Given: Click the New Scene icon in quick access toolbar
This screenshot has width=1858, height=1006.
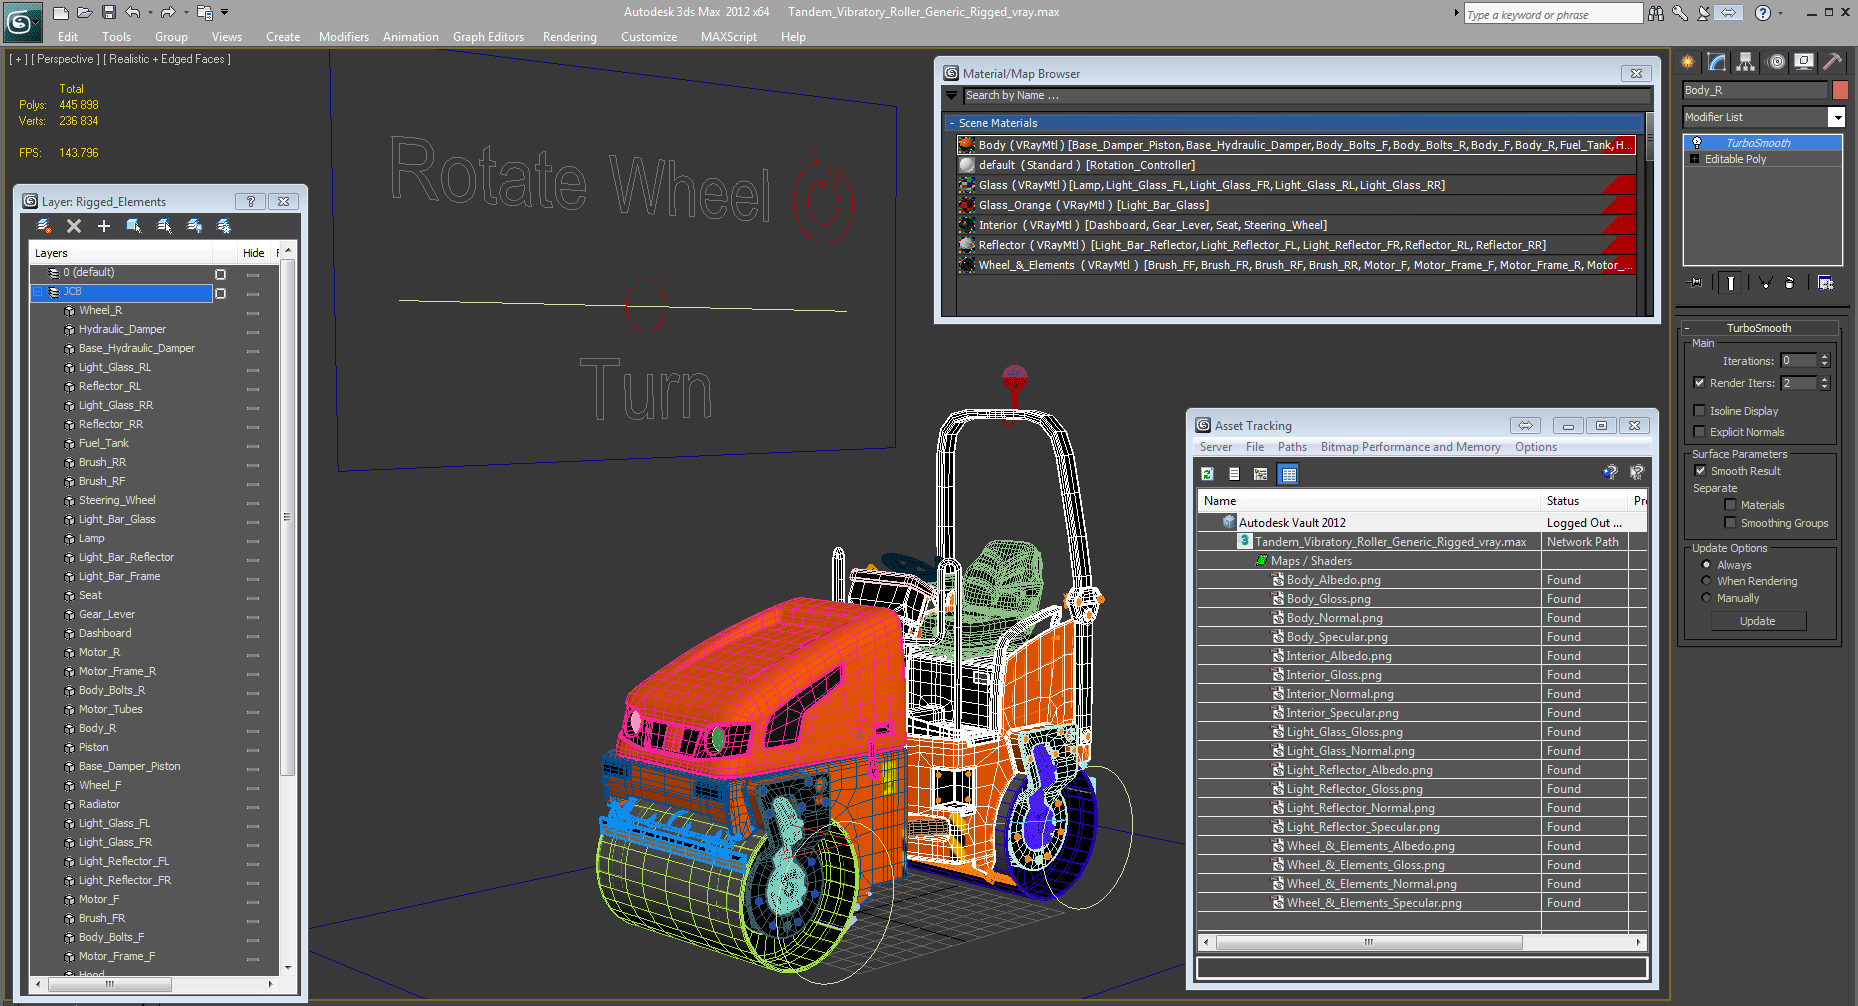Looking at the screenshot, I should coord(61,13).
